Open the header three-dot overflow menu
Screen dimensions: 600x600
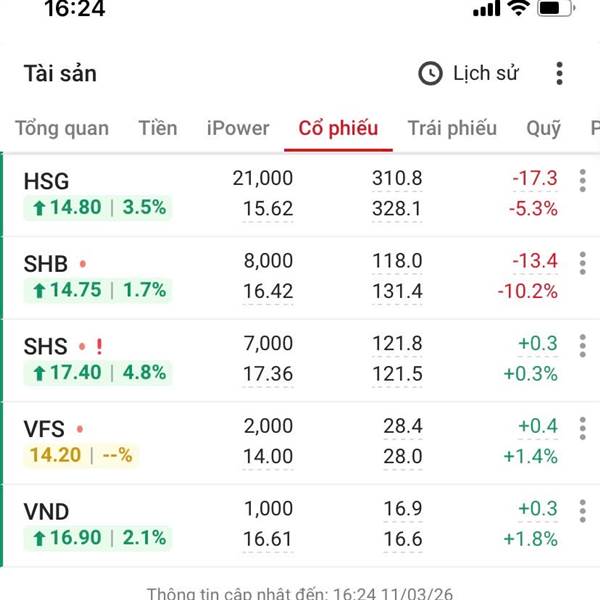point(559,73)
